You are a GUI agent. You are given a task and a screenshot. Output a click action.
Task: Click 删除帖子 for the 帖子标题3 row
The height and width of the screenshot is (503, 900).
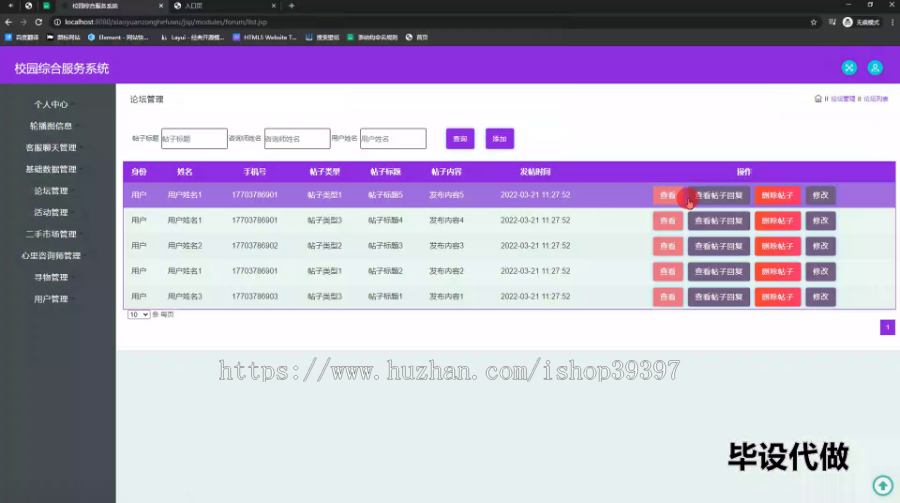coord(777,246)
